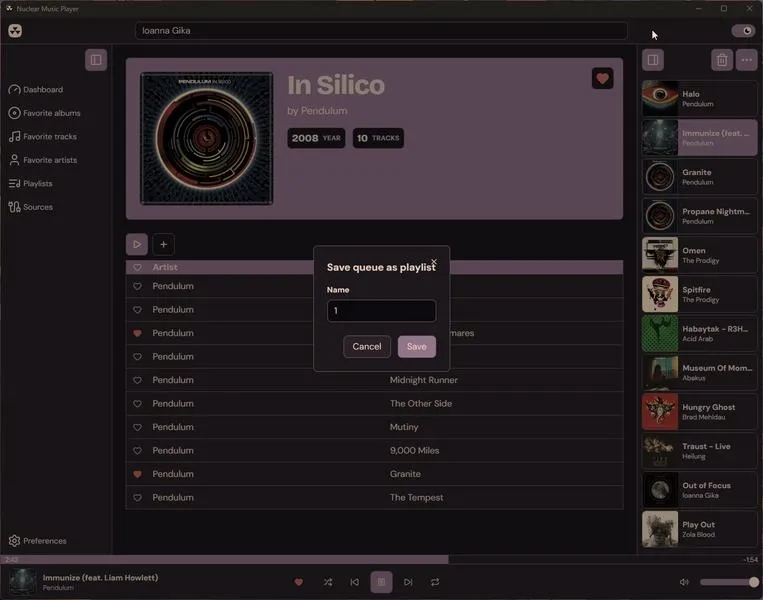The image size is (763, 600).
Task: Select Propane Nightmares queue item
Action: tap(699, 216)
